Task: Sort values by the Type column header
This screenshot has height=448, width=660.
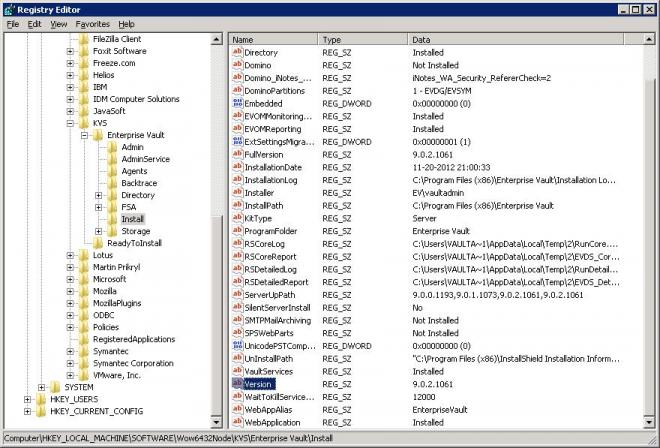Action: 363,40
